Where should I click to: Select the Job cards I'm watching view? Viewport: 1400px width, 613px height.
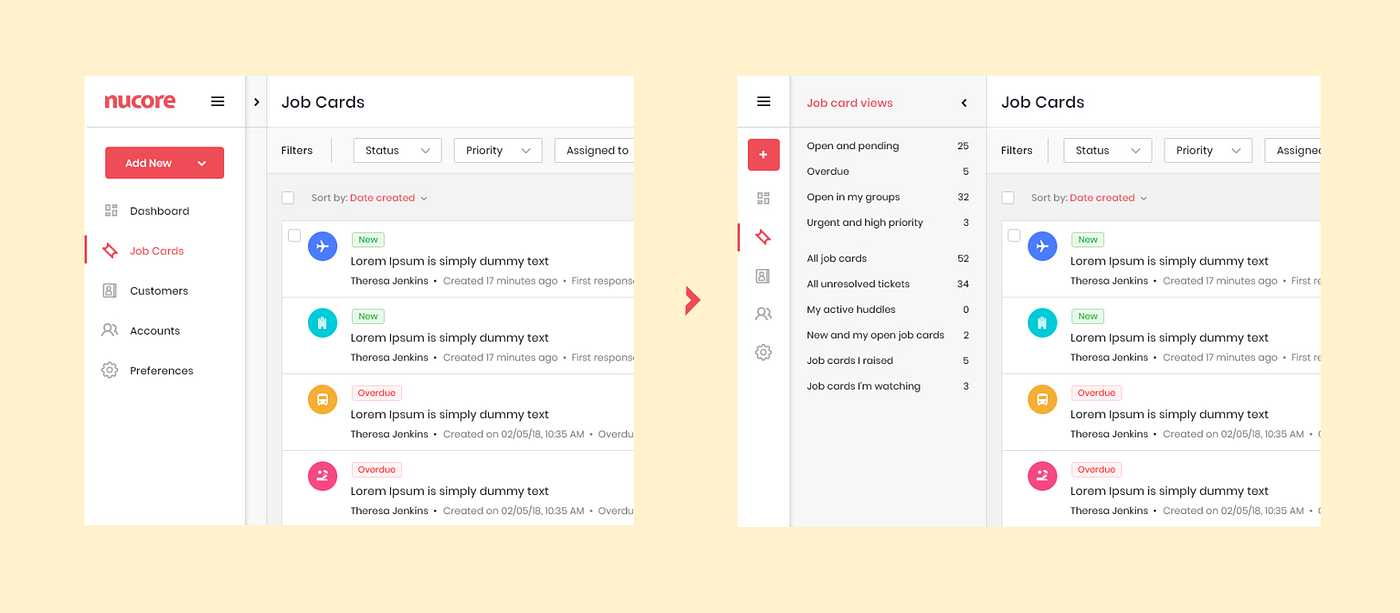pos(888,386)
